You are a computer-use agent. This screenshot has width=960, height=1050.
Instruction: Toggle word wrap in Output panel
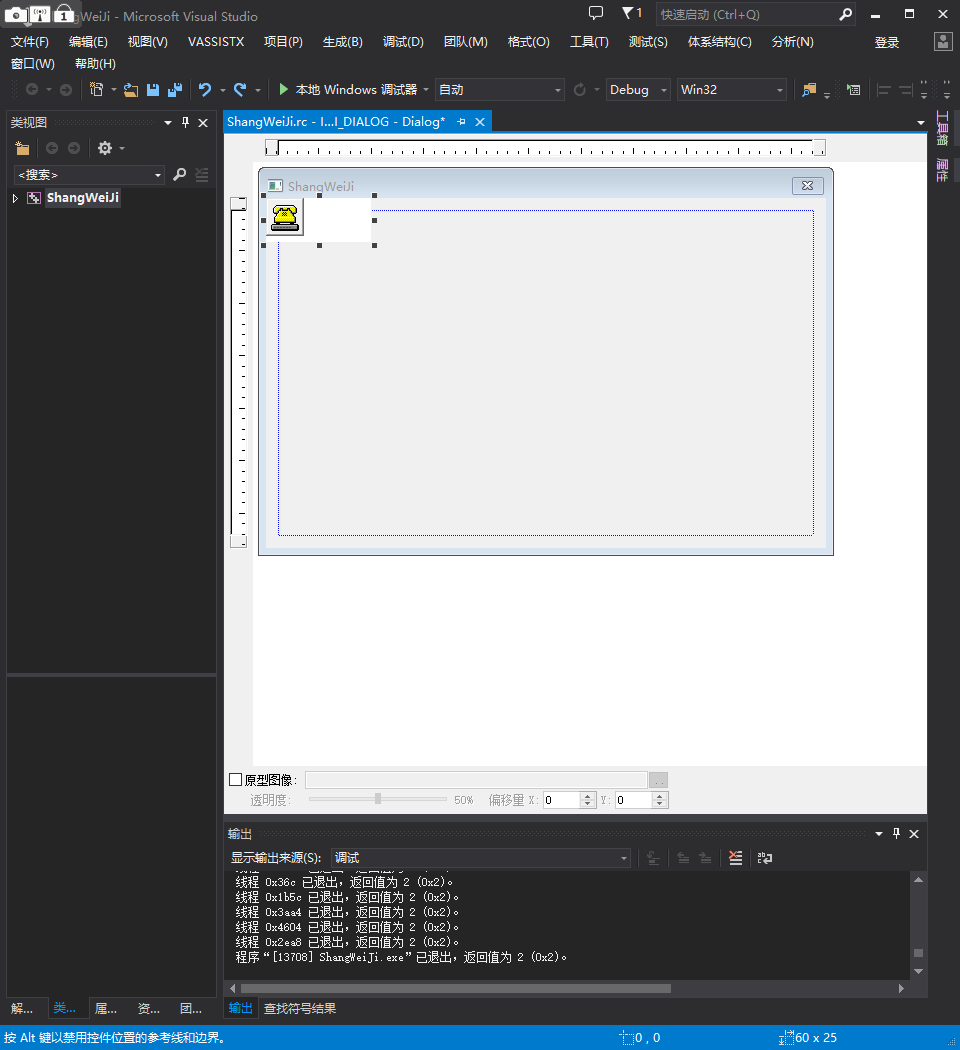tap(765, 858)
